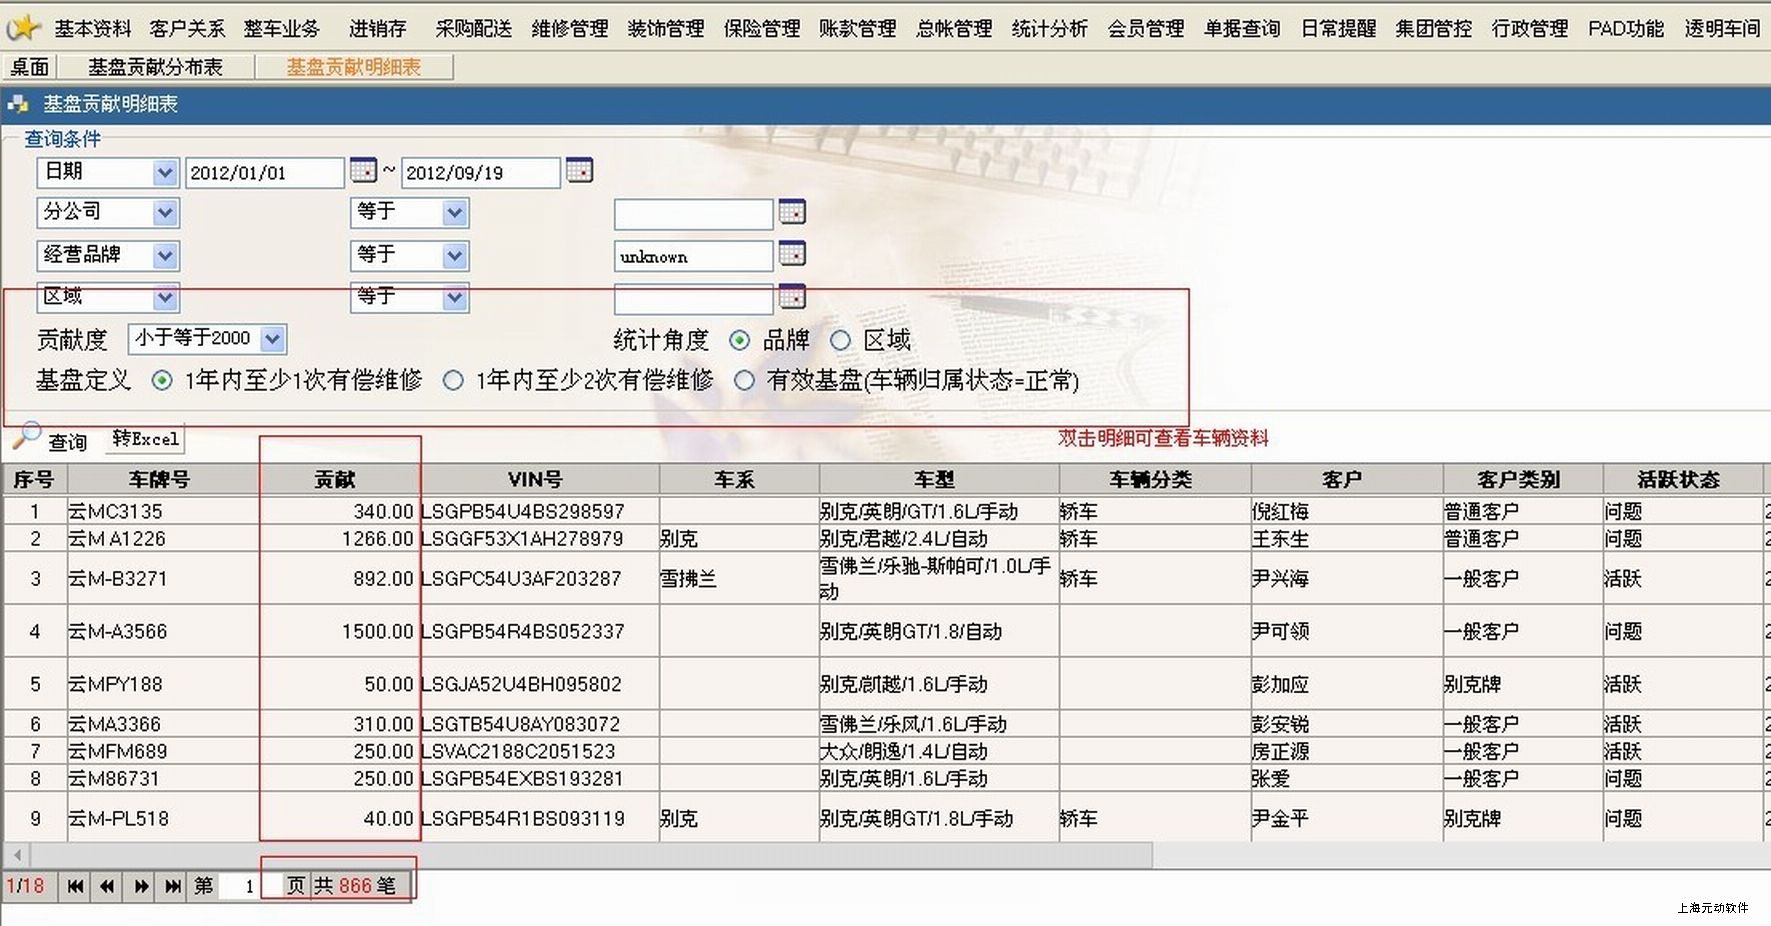Click the page number input field

[x=238, y=886]
